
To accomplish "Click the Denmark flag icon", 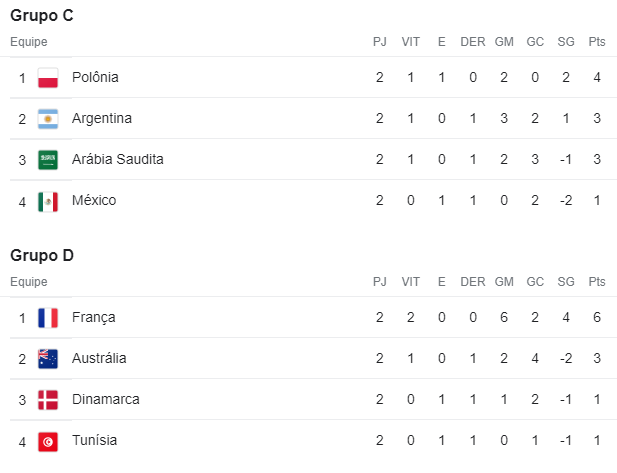I will pyautogui.click(x=48, y=400).
